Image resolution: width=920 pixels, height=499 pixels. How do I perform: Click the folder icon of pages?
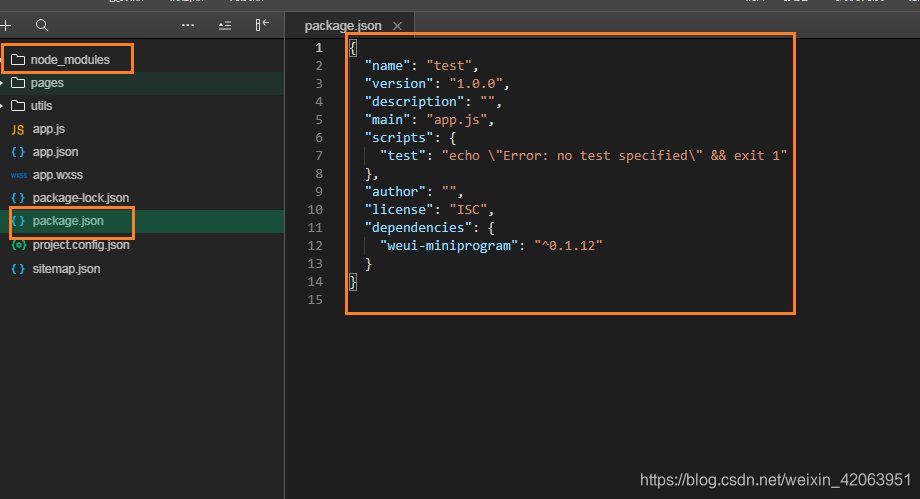pyautogui.click(x=18, y=83)
